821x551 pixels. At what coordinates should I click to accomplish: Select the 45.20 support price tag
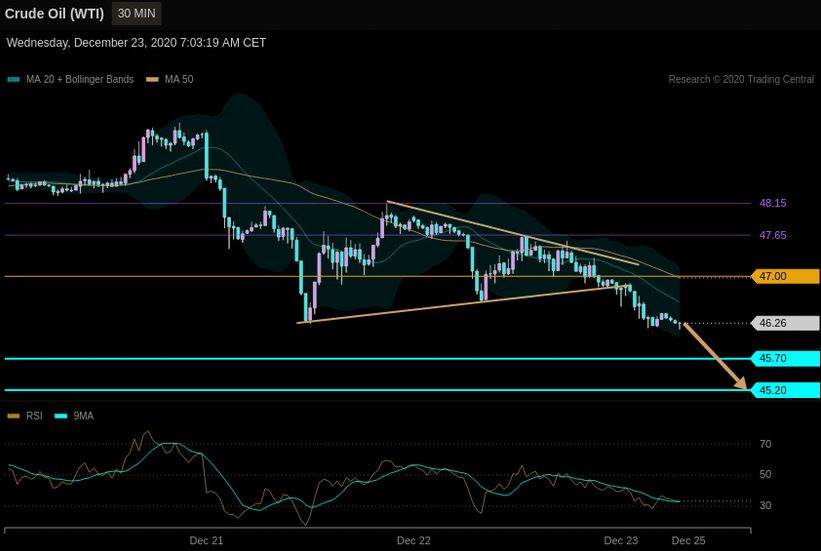coord(785,390)
